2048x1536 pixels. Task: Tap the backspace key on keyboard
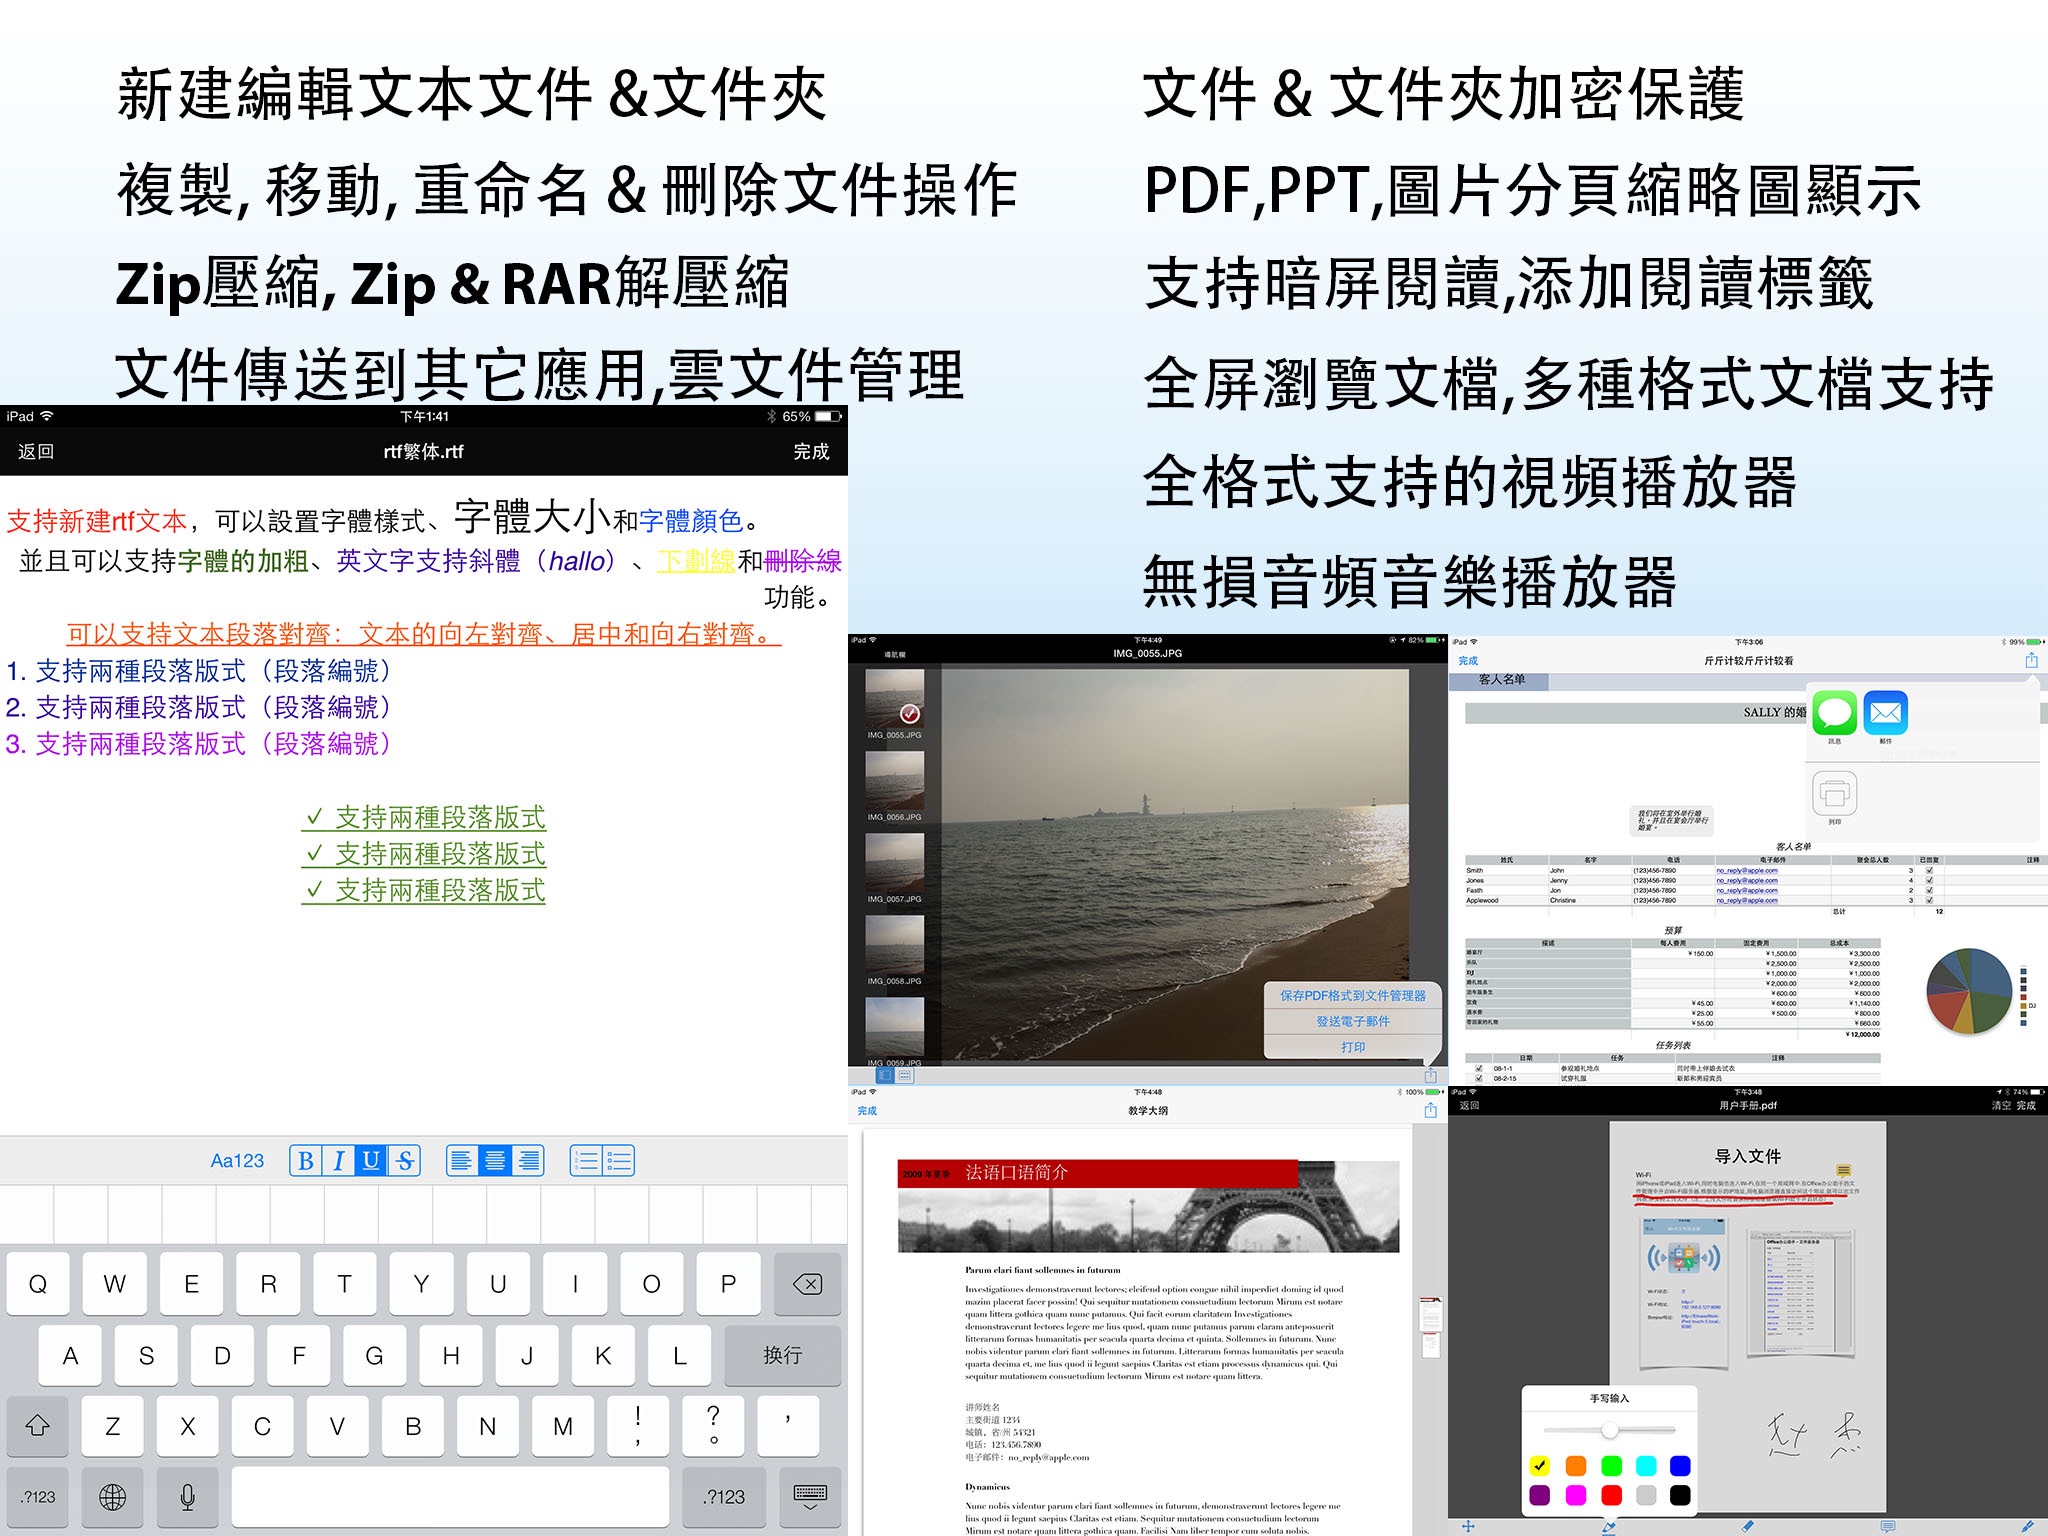tap(807, 1284)
